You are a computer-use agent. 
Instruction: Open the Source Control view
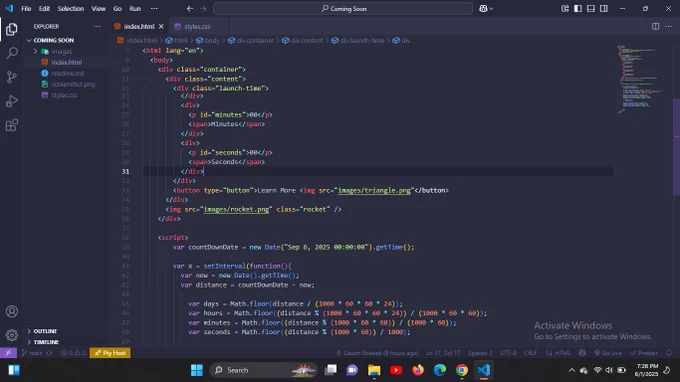[12, 77]
